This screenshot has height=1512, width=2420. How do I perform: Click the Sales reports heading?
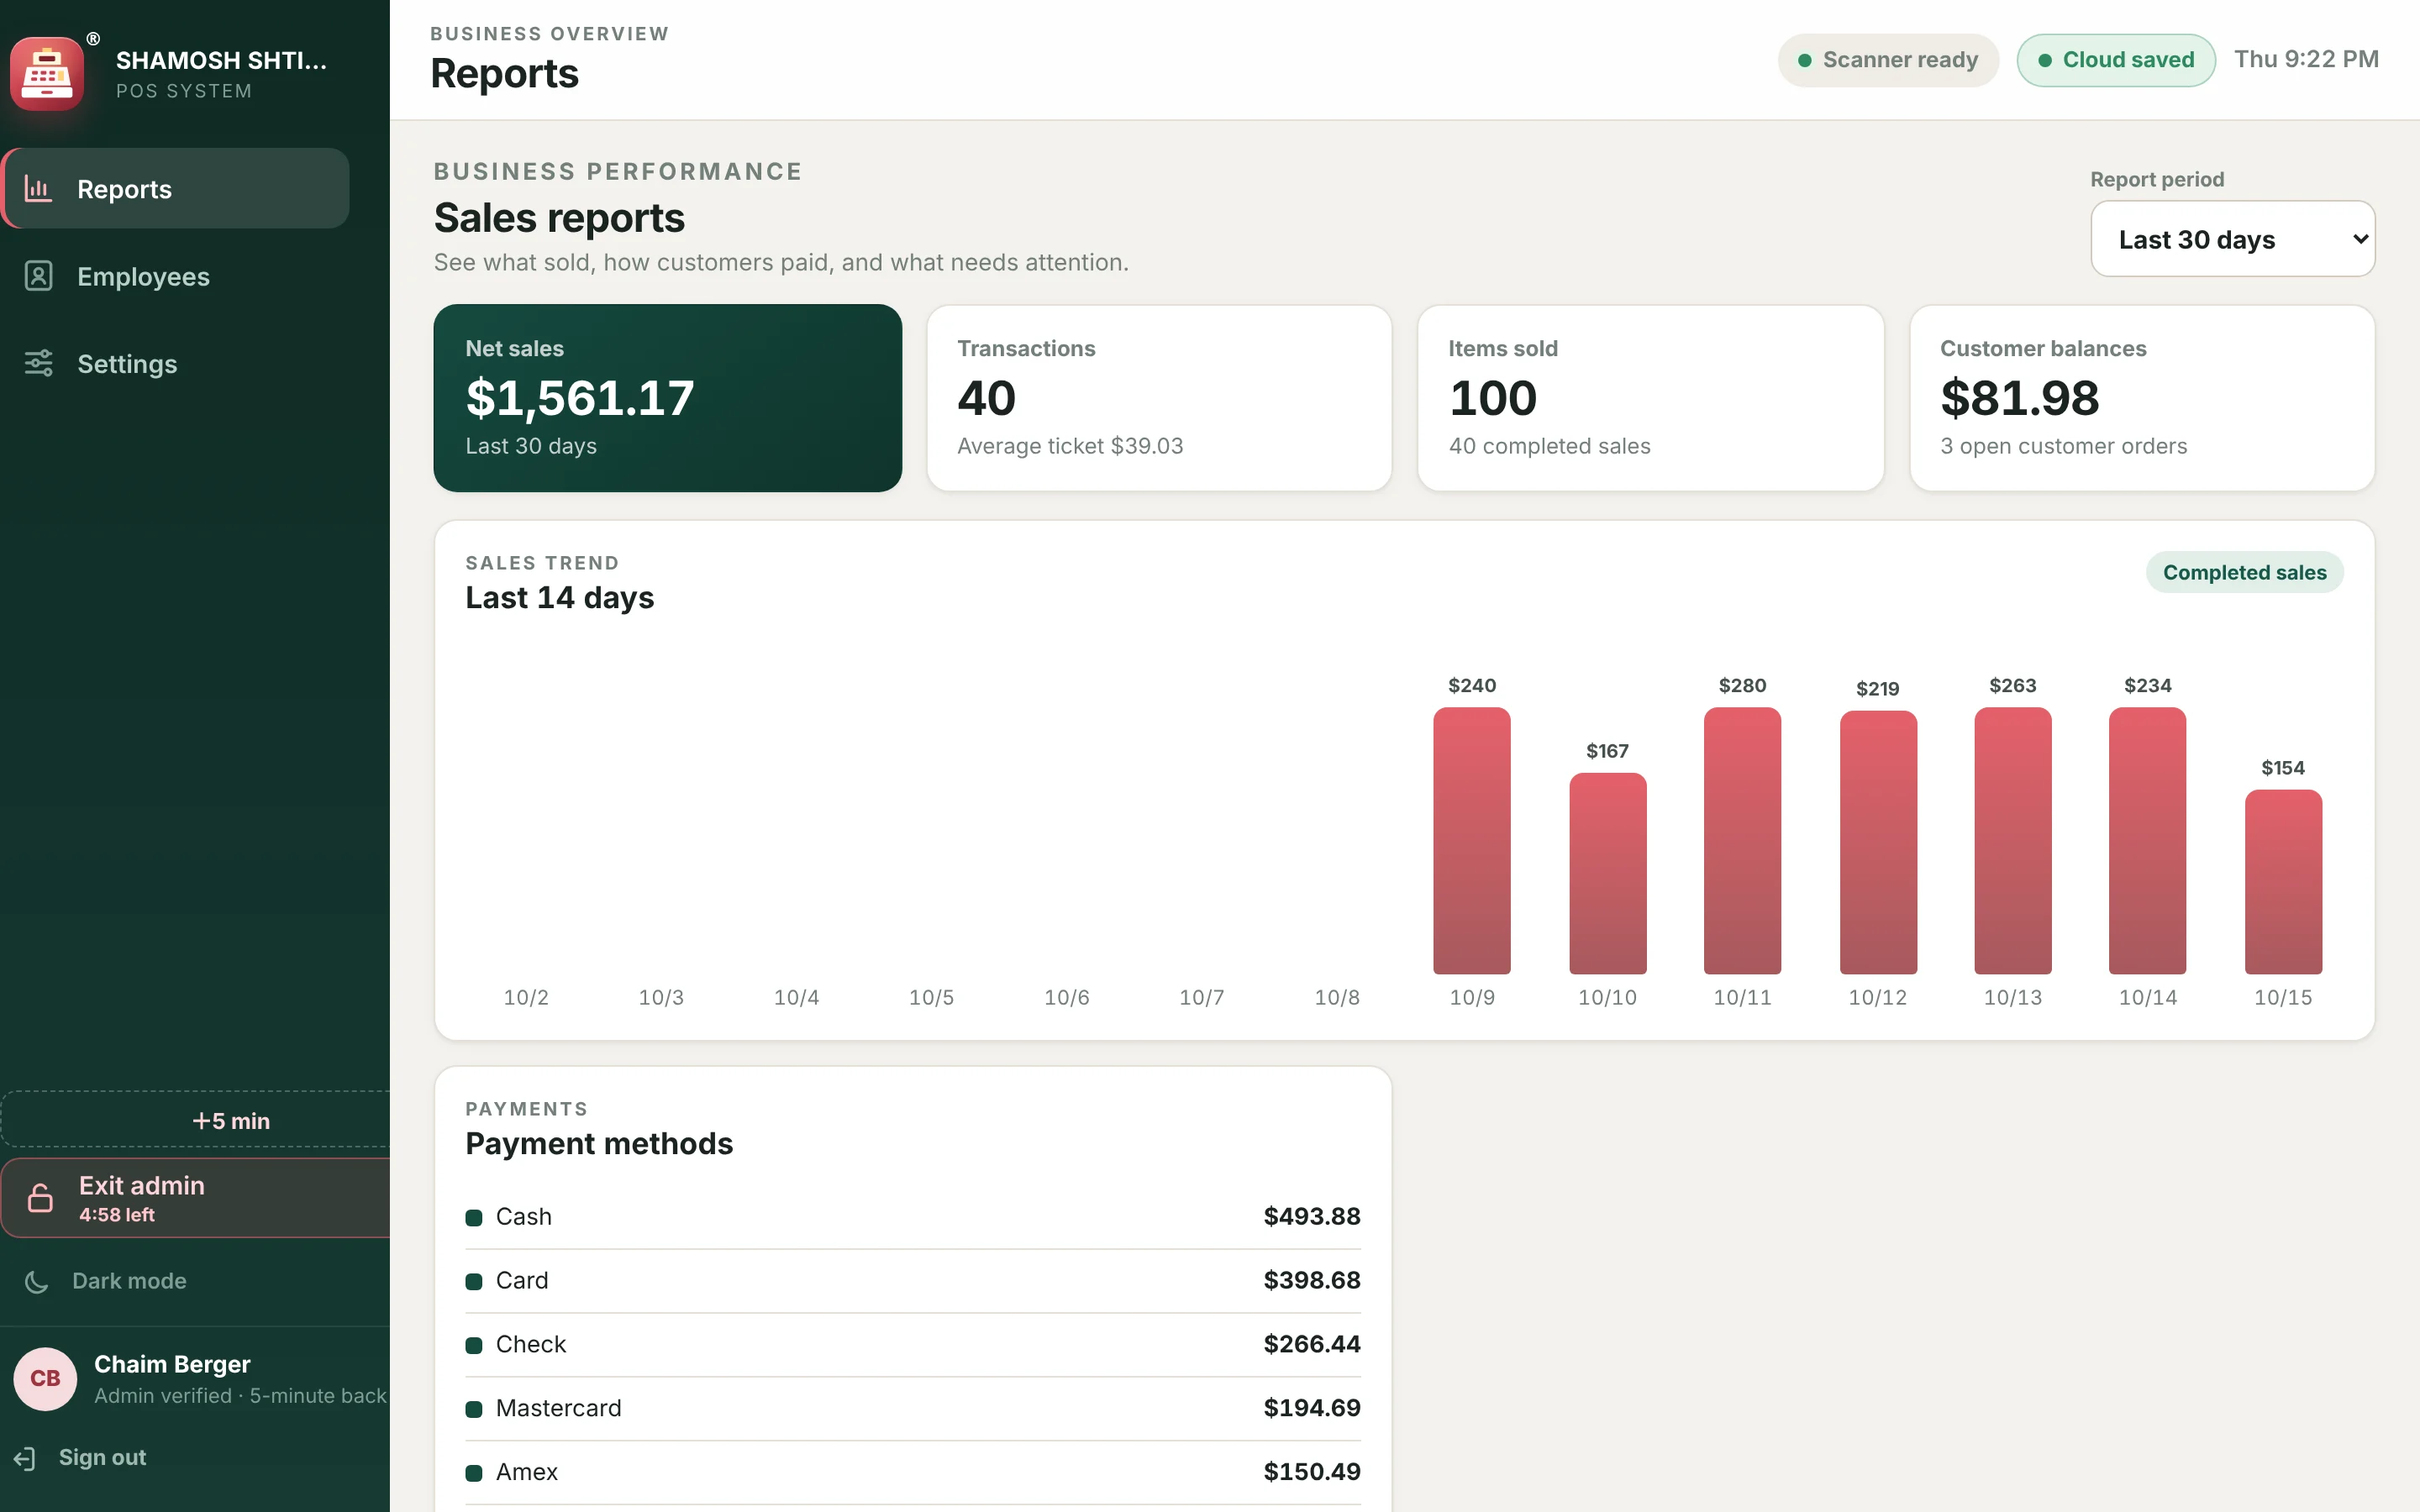pos(559,218)
